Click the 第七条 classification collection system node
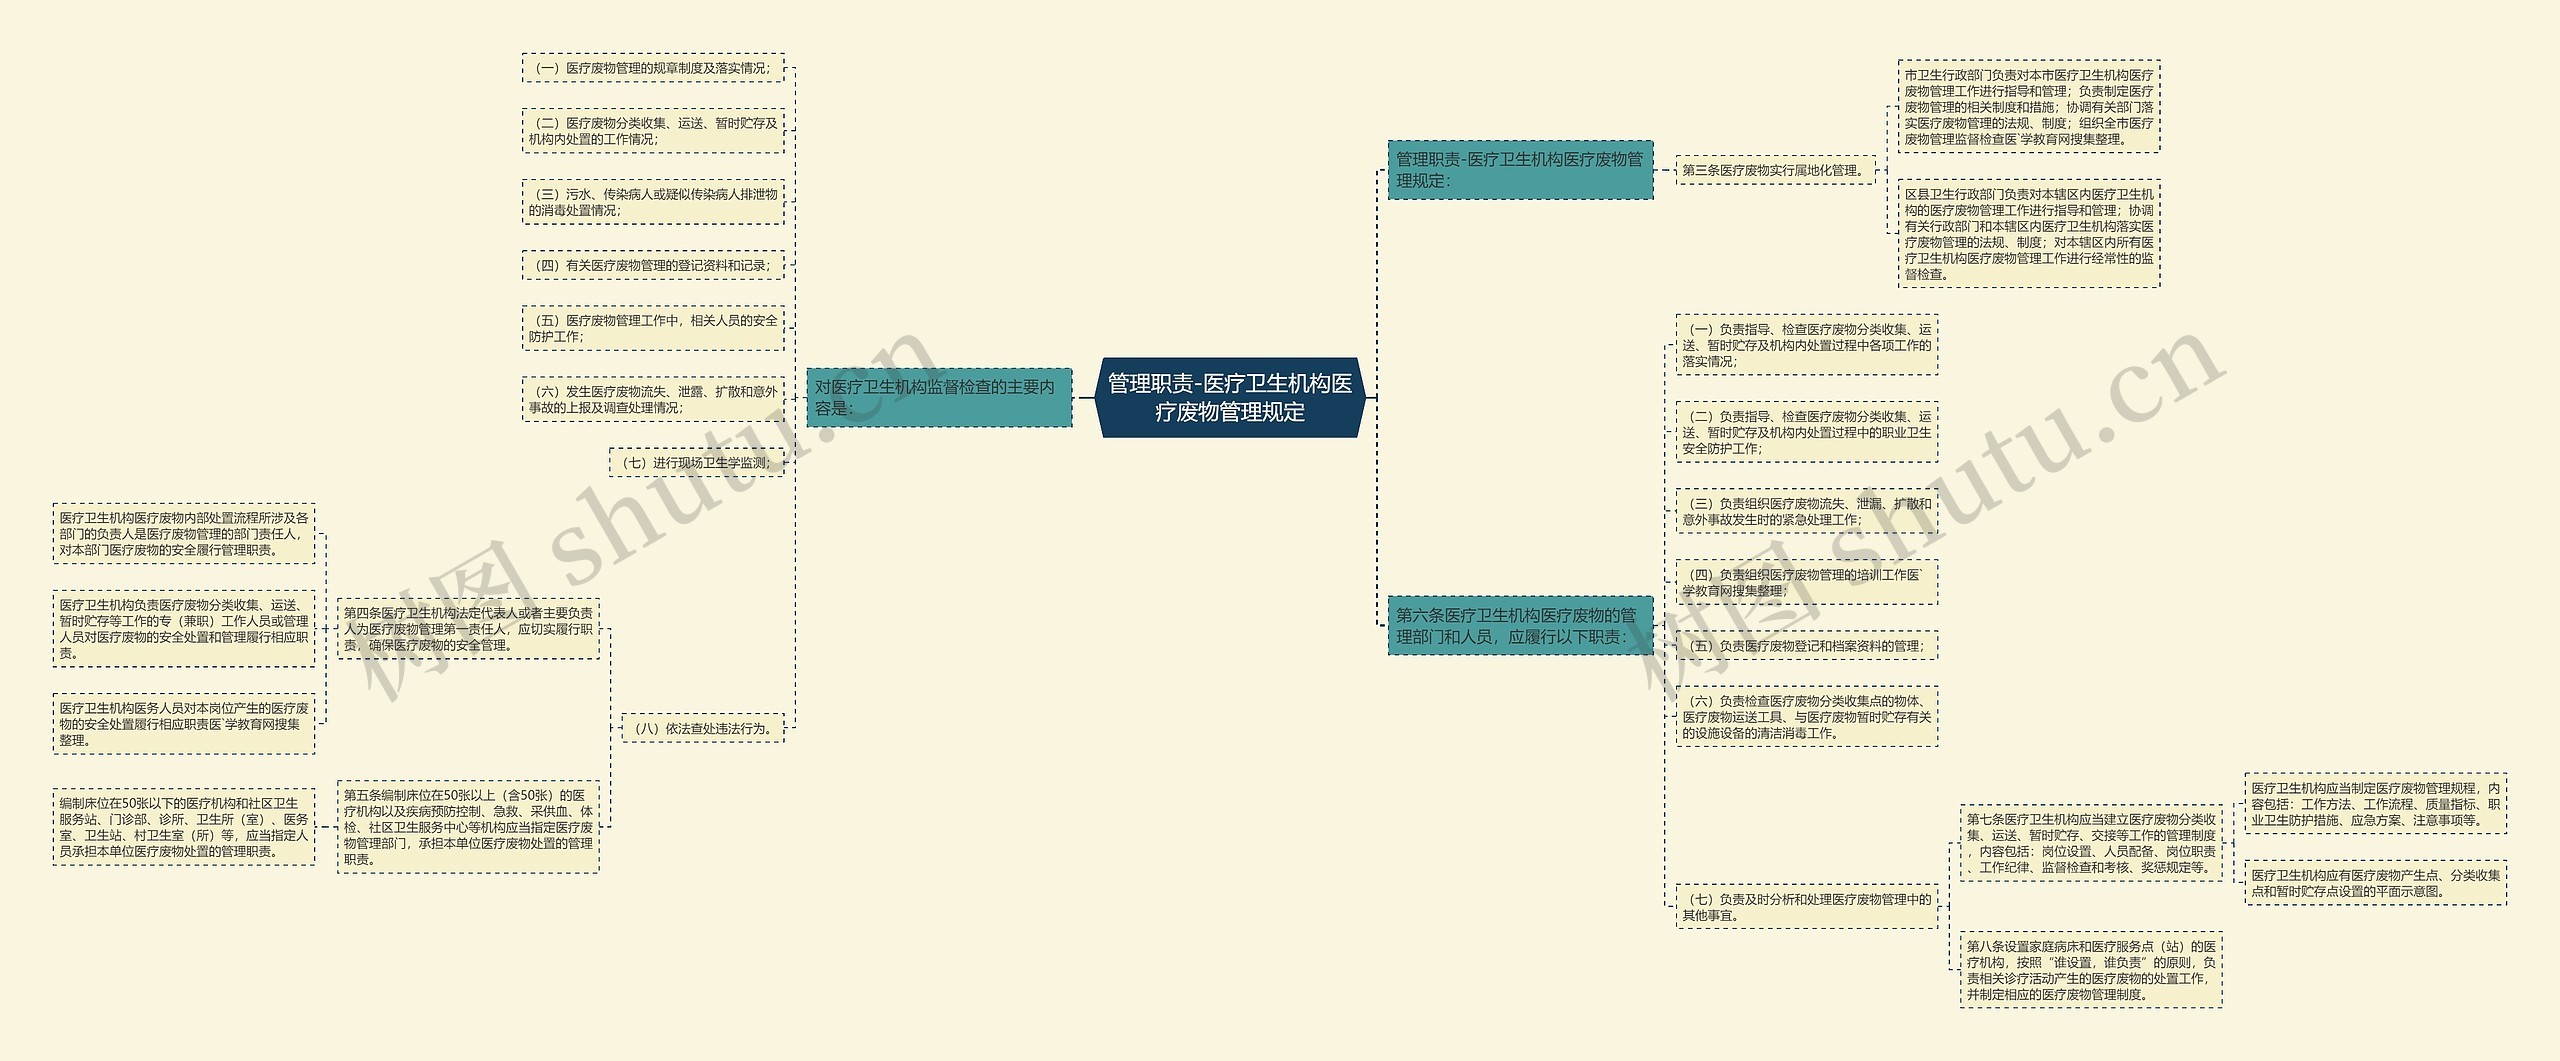The image size is (2560, 1061). click(x=2090, y=844)
